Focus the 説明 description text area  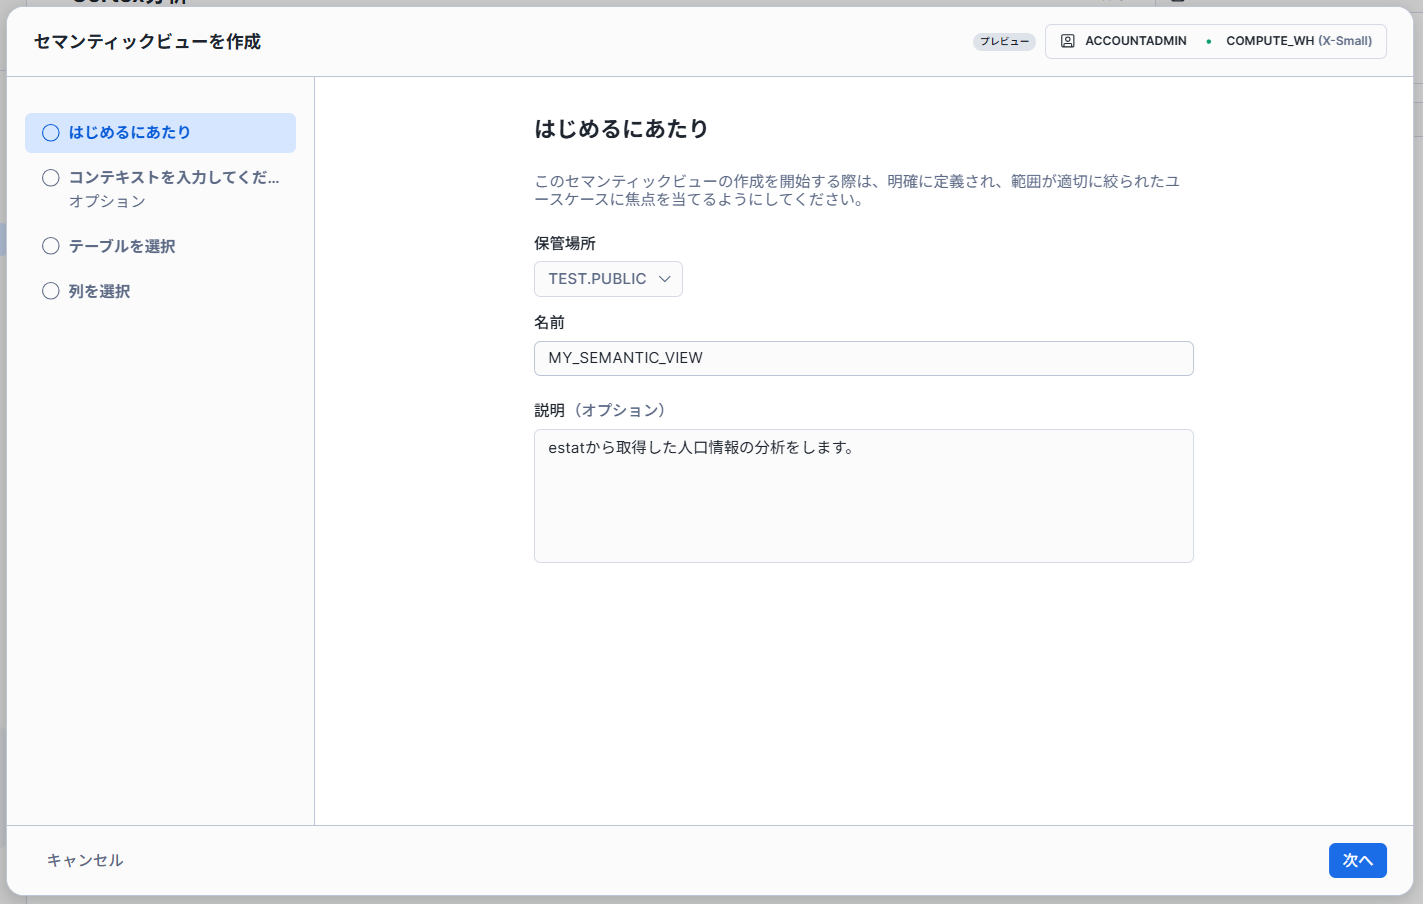click(x=864, y=496)
